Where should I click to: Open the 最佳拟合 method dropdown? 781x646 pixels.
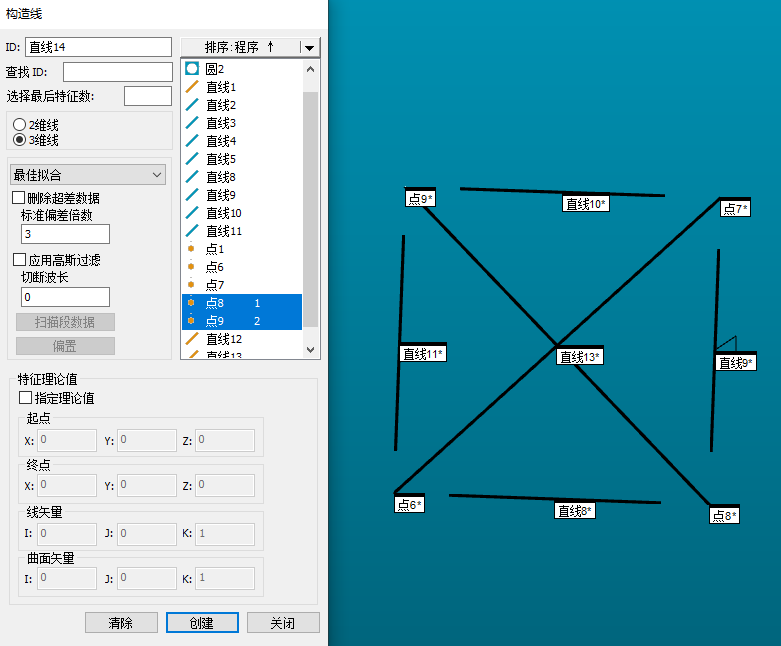pos(89,175)
